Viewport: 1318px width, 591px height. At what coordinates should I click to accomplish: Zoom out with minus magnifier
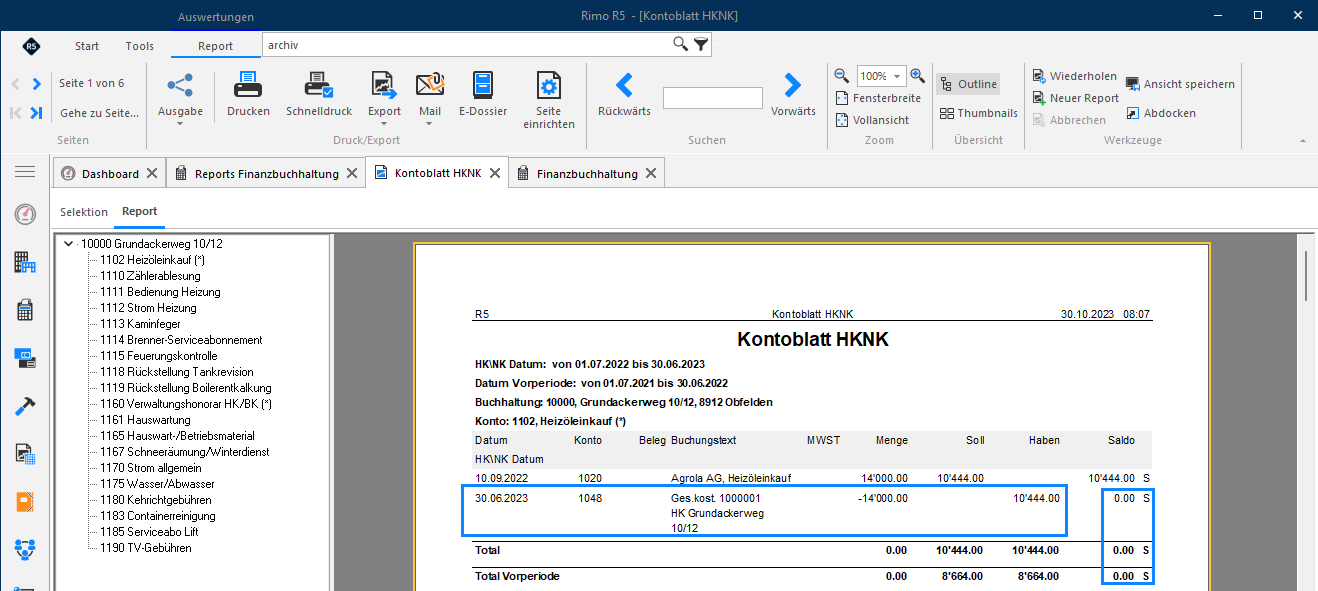click(842, 76)
